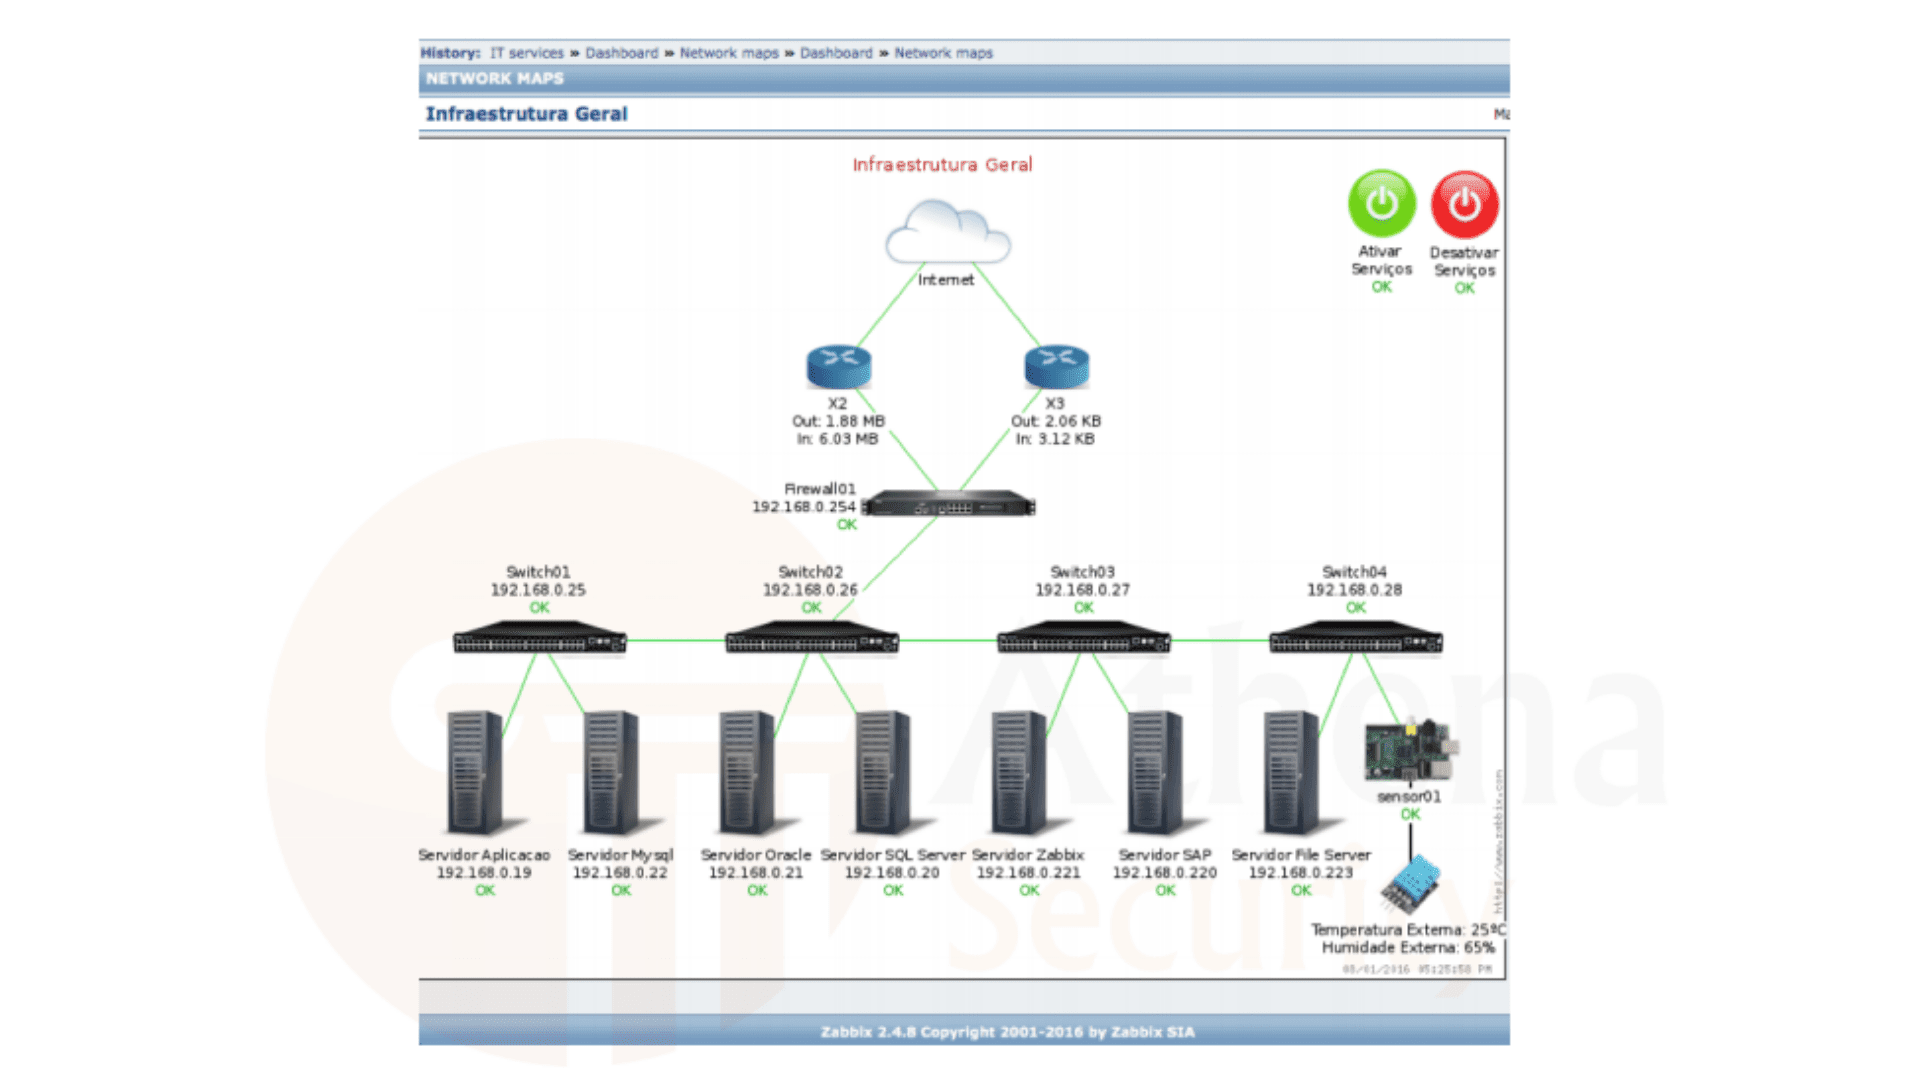The width and height of the screenshot is (1920, 1080).
Task: Open Network maps from the history breadcrumb
Action: 728,53
